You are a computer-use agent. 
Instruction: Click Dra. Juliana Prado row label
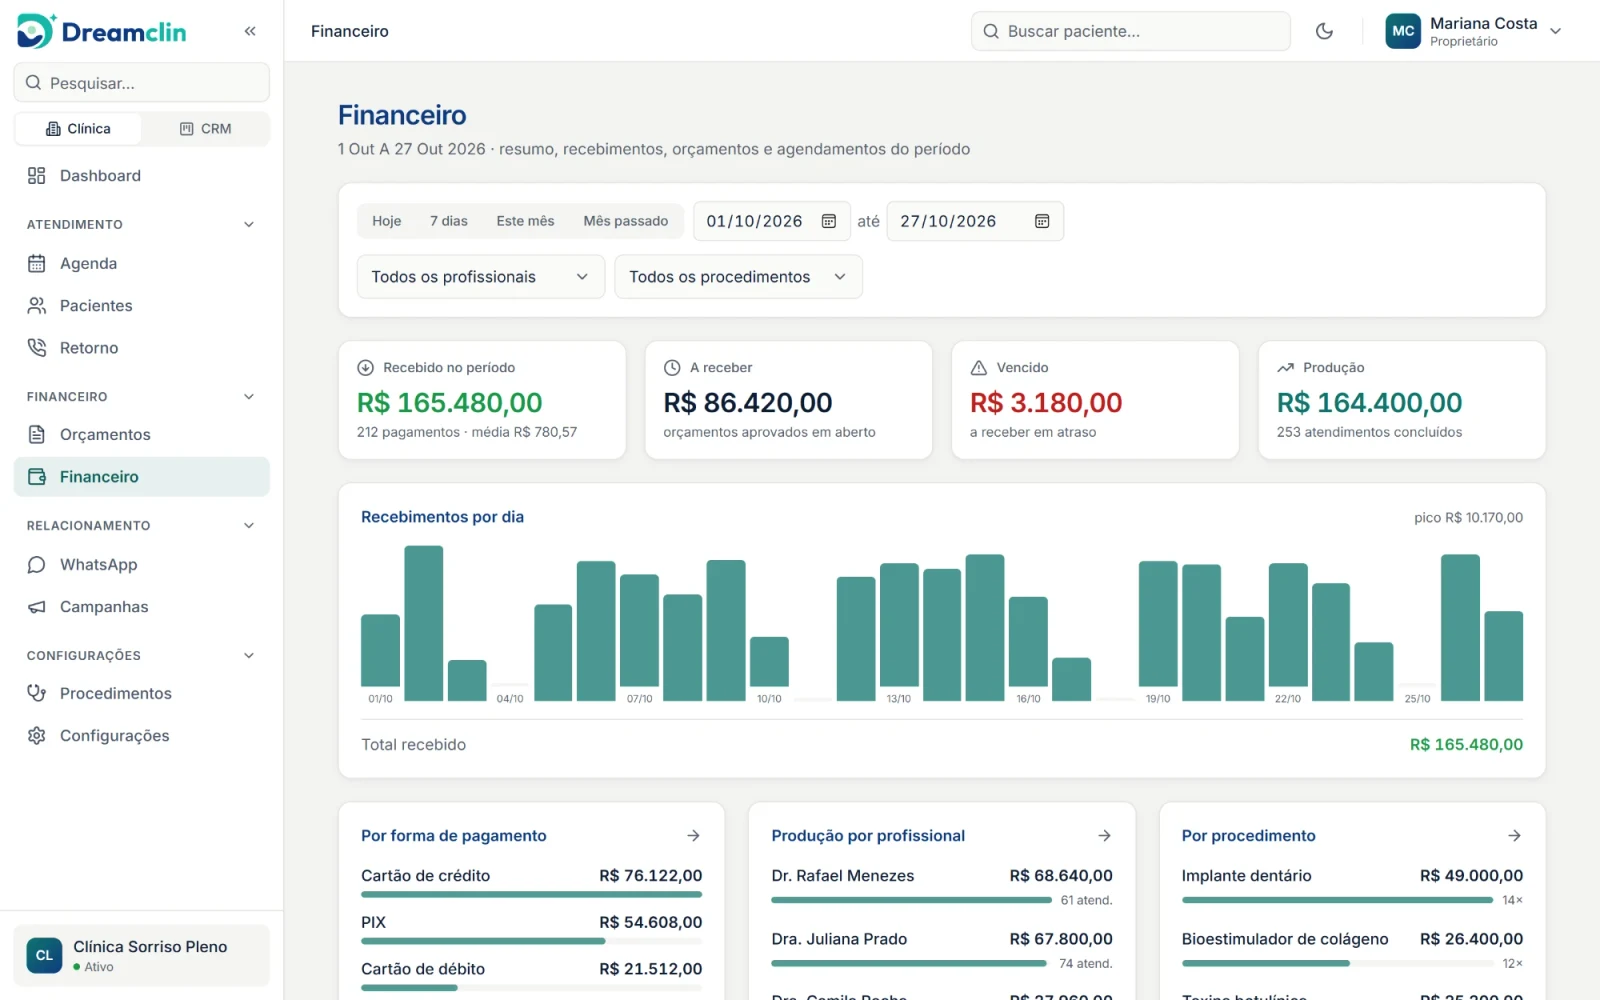click(x=839, y=939)
